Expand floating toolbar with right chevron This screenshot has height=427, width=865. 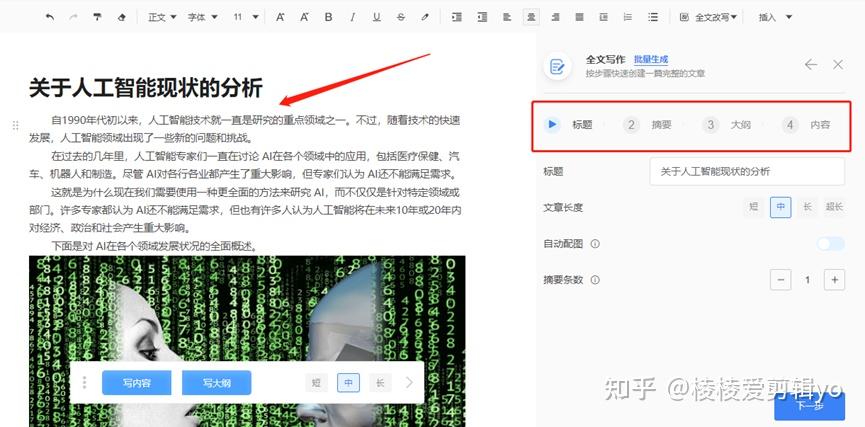click(409, 382)
